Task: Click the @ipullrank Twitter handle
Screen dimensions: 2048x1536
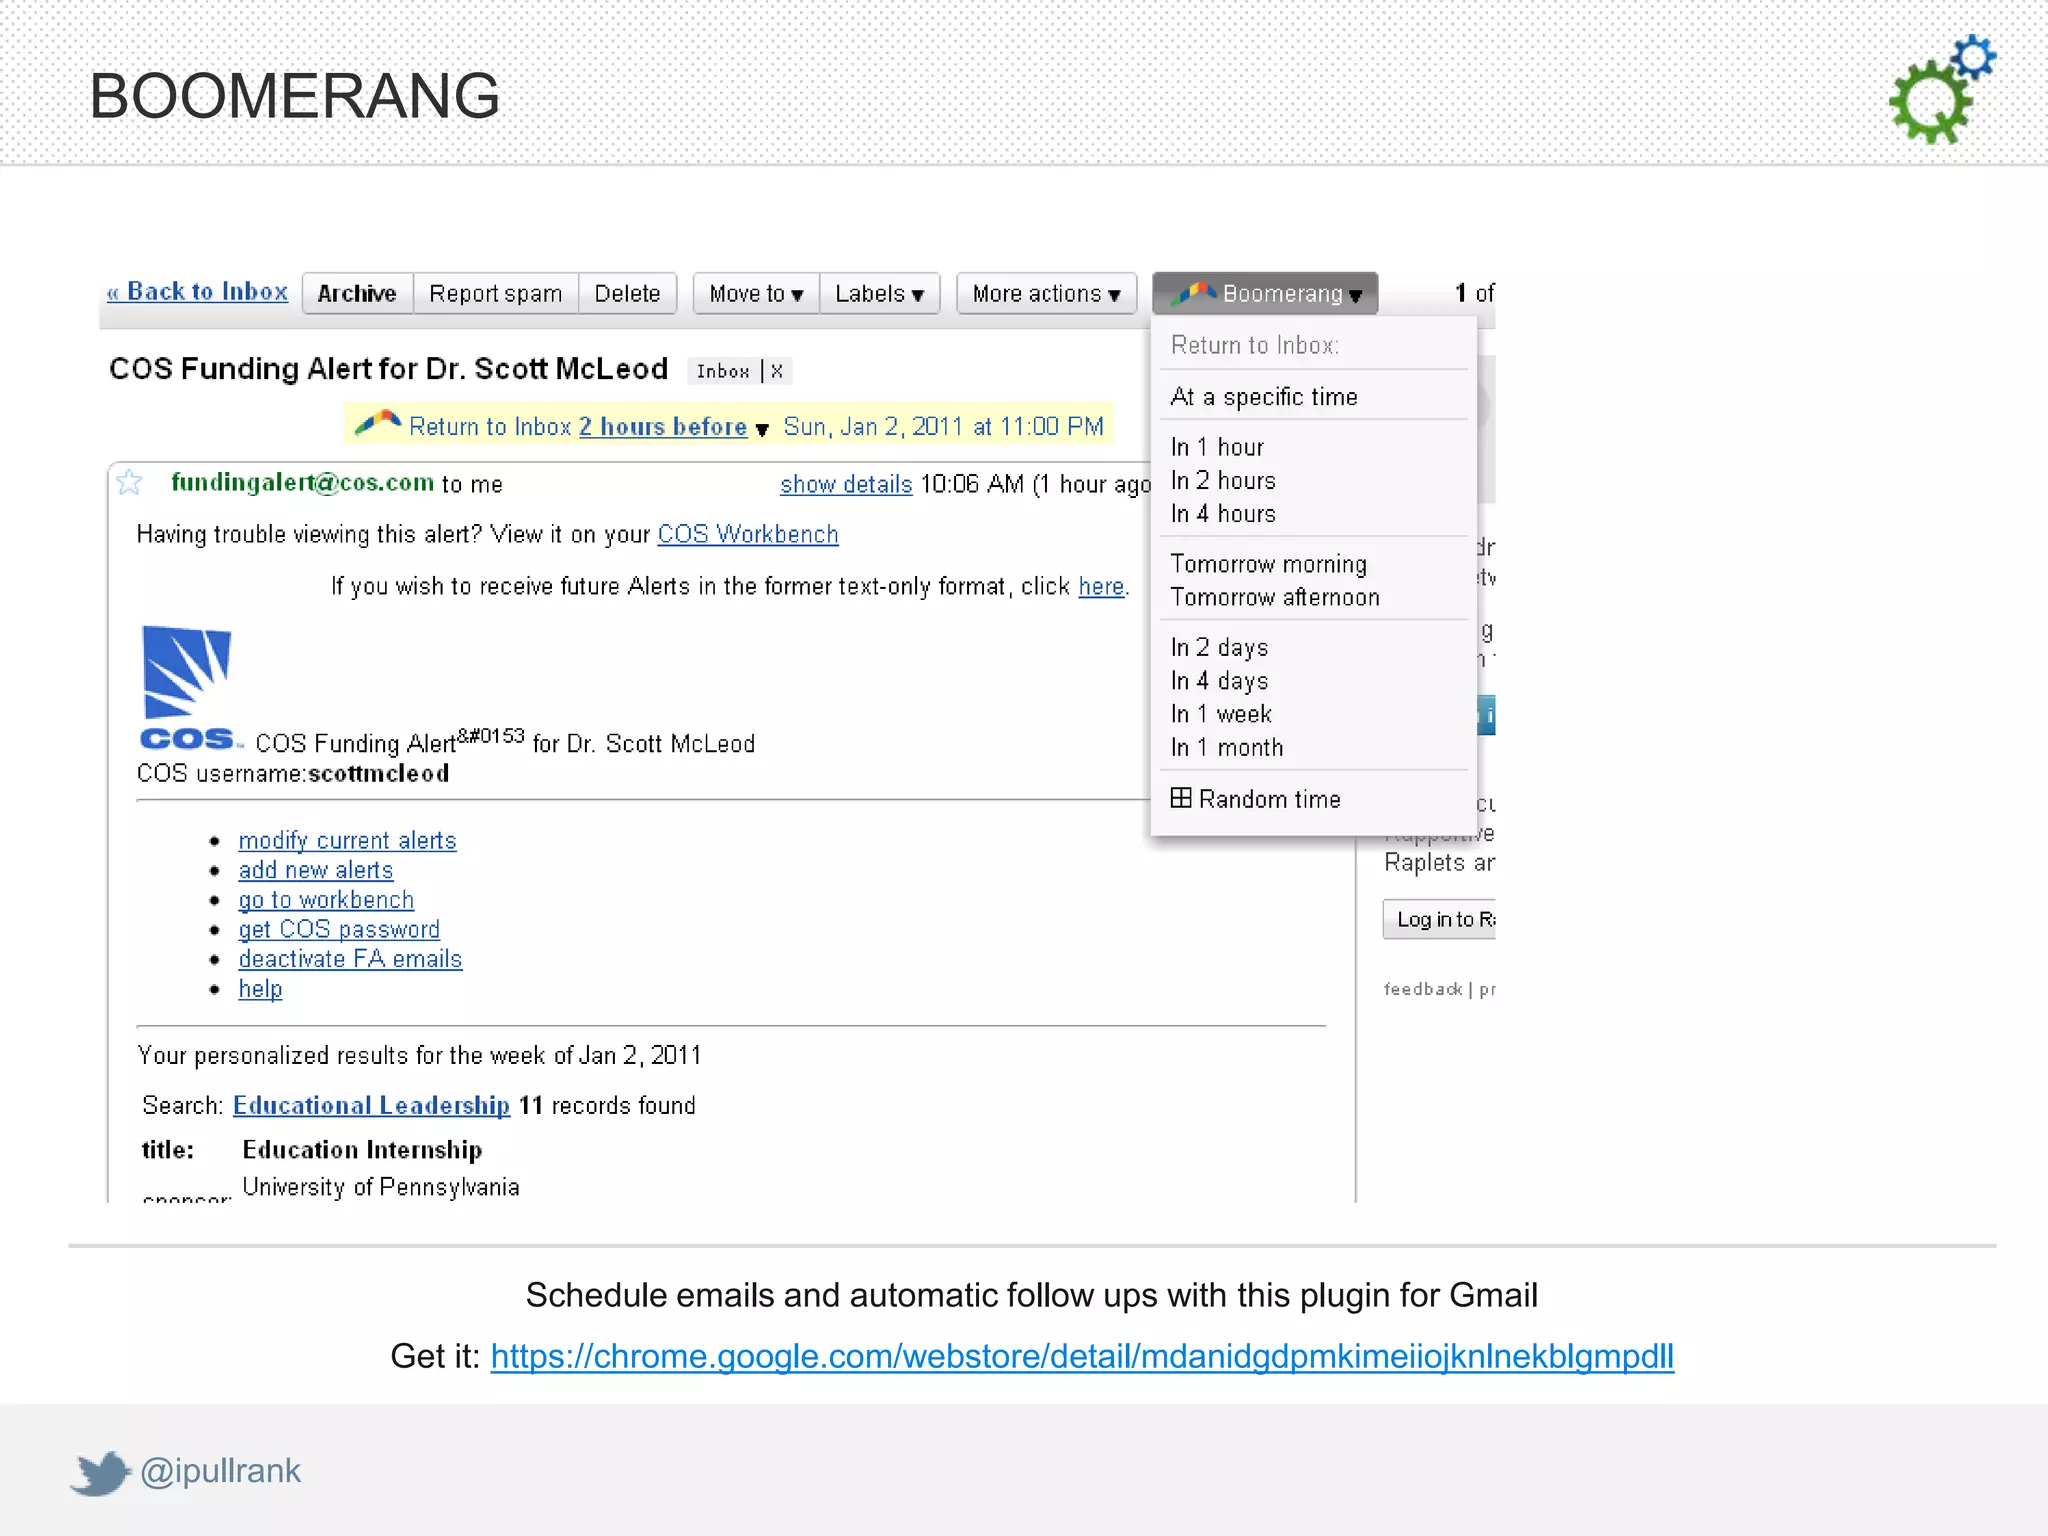Action: [x=220, y=1471]
